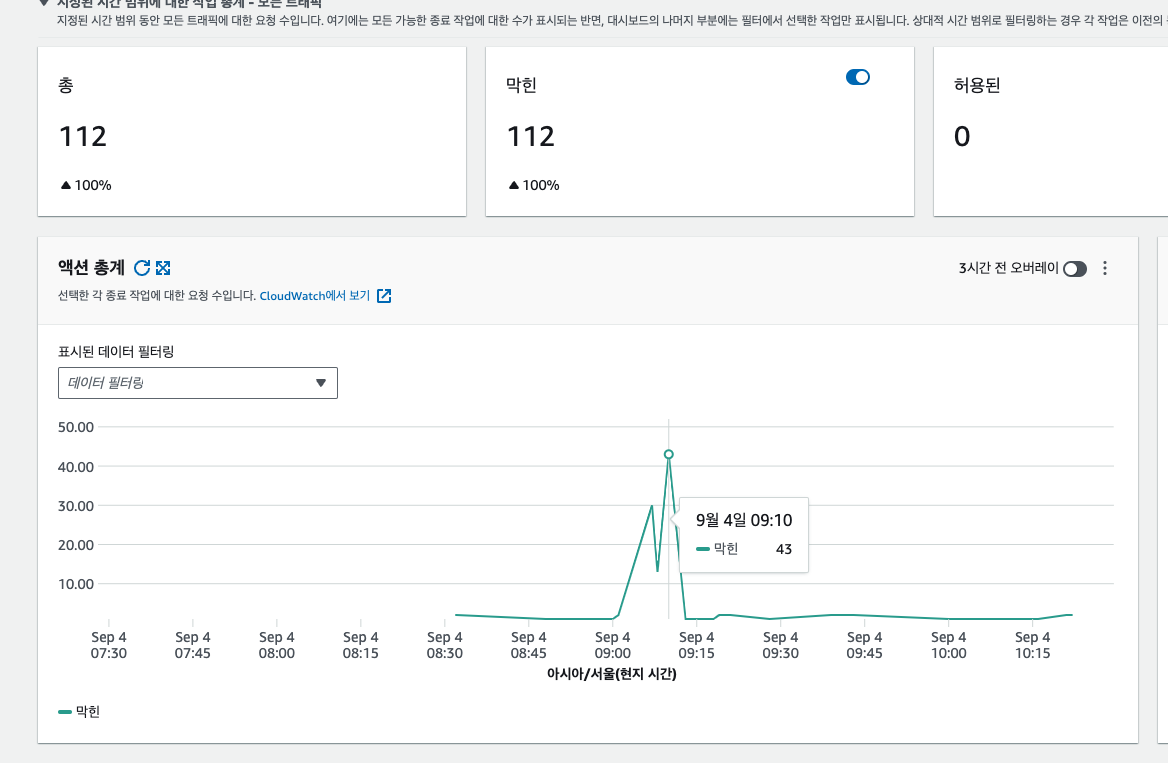Enable the 3시간 전 오버레이 switch
Image resolution: width=1168 pixels, height=763 pixels.
[1075, 268]
